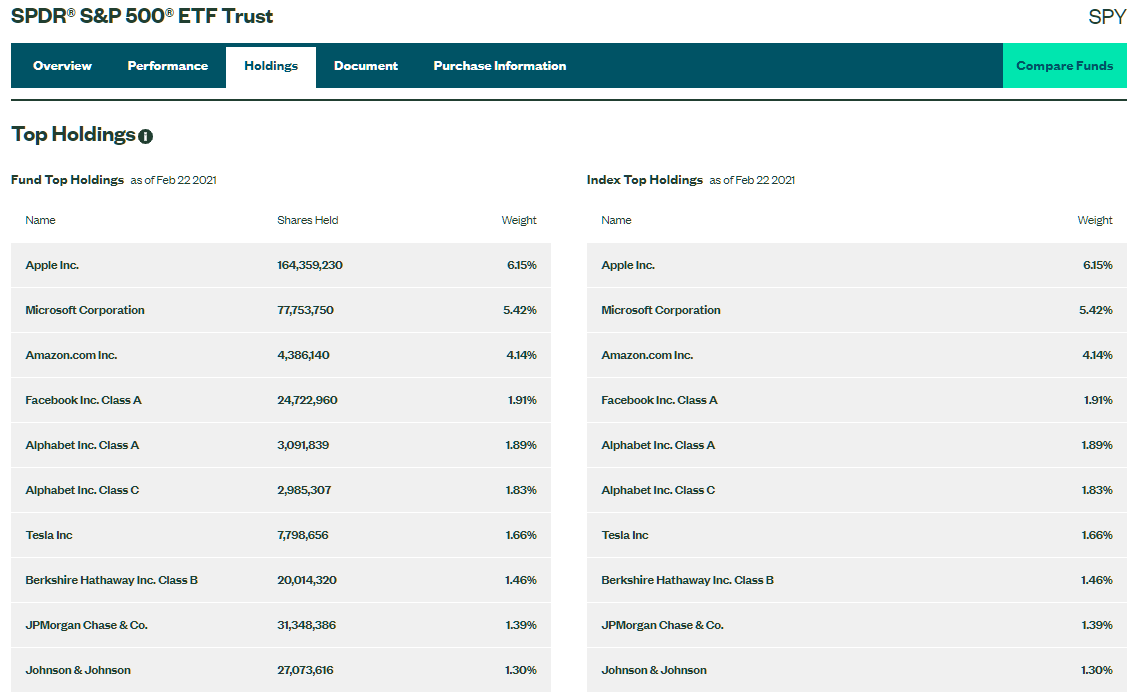Open the Overview tab
The width and height of the screenshot is (1138, 700).
tap(62, 66)
